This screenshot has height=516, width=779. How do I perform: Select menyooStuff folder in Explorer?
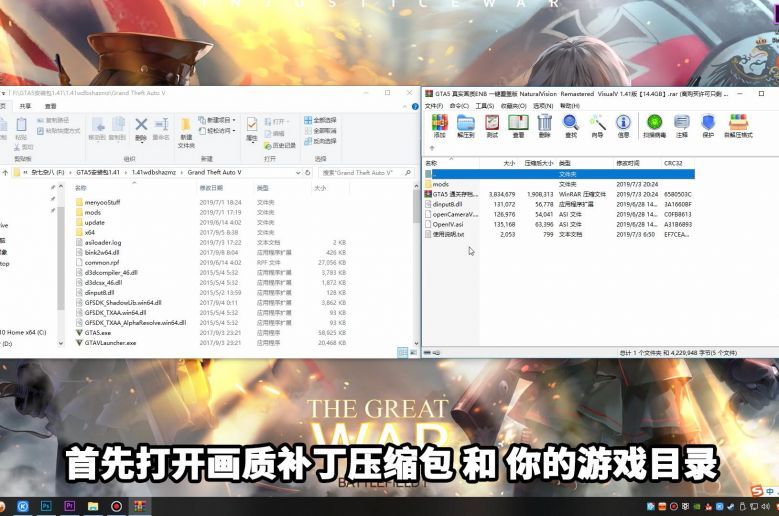(102, 203)
